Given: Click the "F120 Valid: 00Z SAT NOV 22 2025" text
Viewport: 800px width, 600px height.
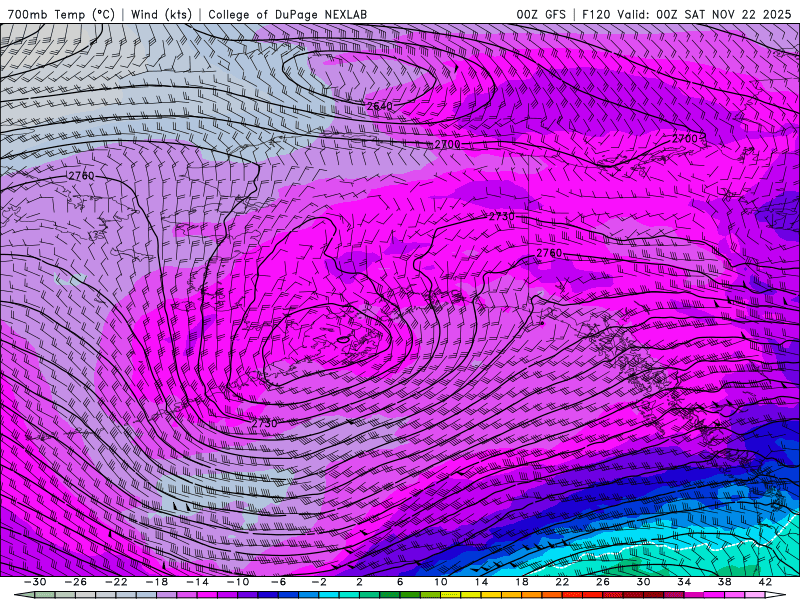Looking at the screenshot, I should (686, 14).
